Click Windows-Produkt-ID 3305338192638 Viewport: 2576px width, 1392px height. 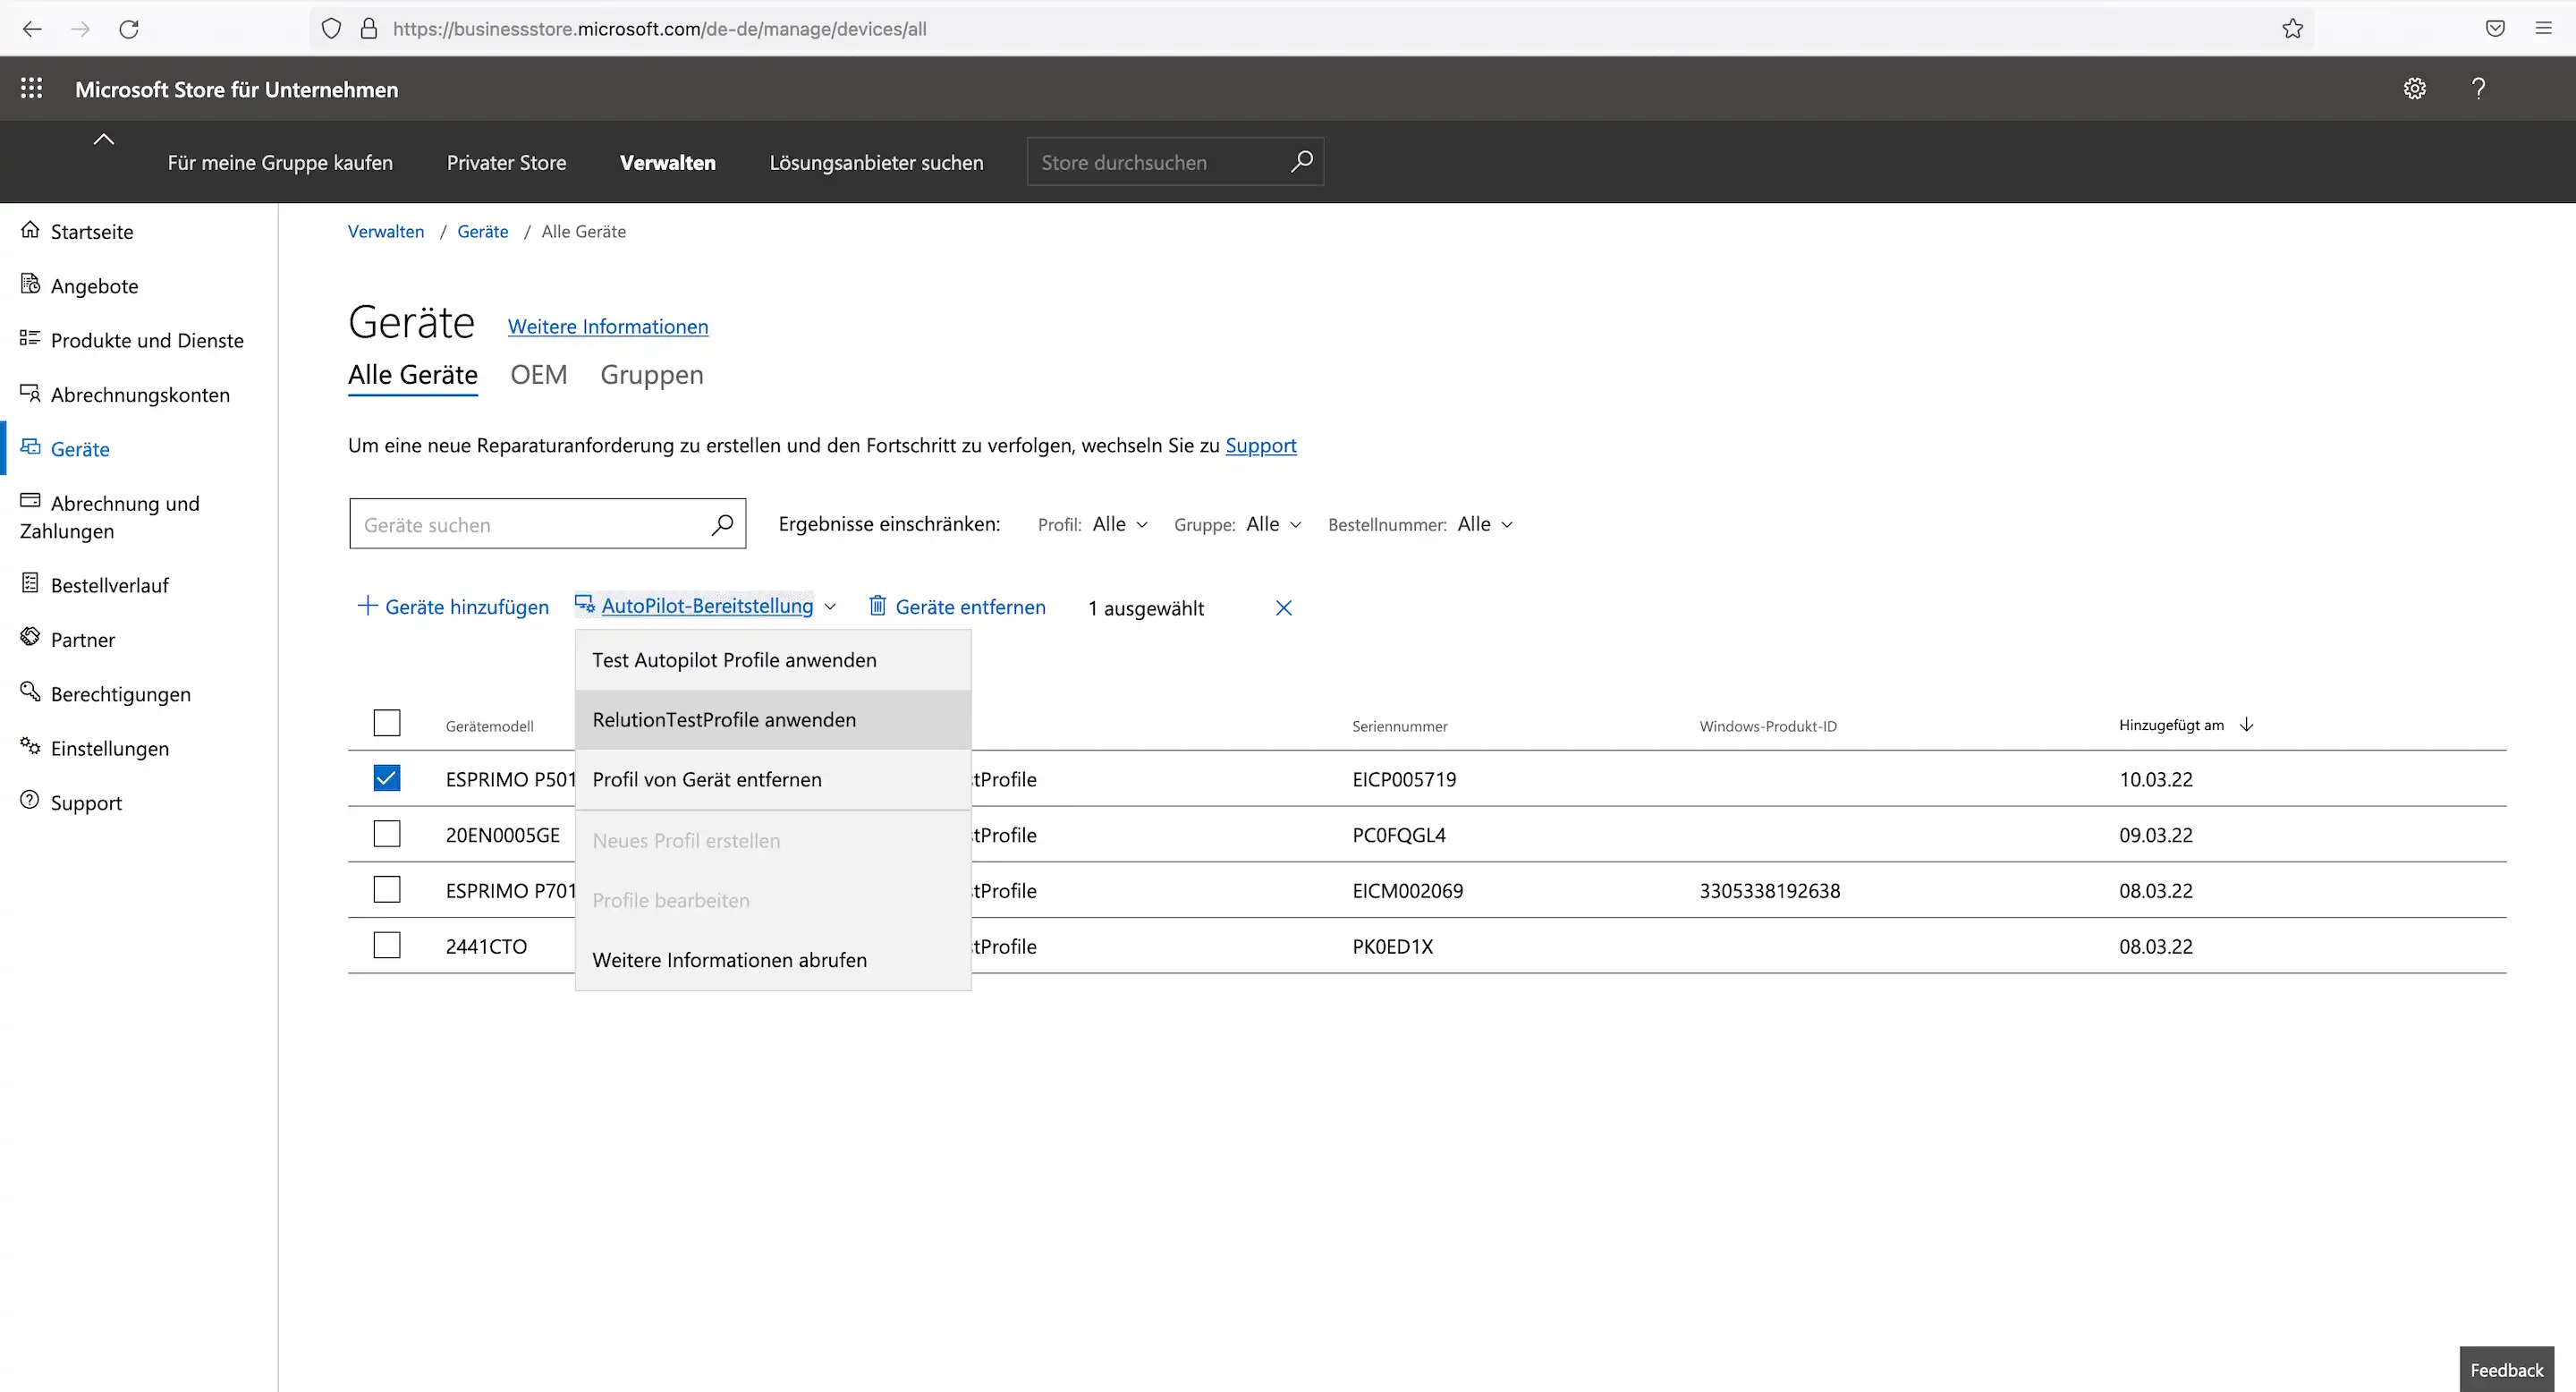coord(1769,890)
